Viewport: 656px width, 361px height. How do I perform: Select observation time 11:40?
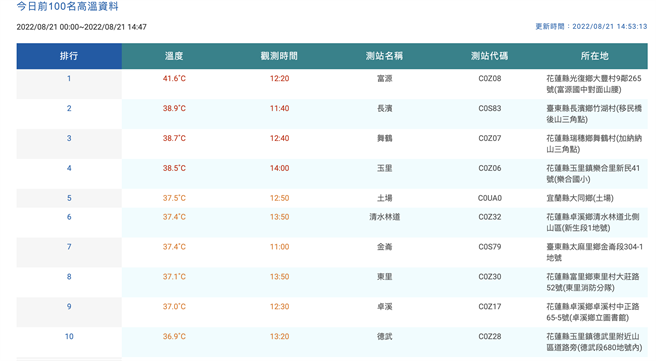click(279, 108)
